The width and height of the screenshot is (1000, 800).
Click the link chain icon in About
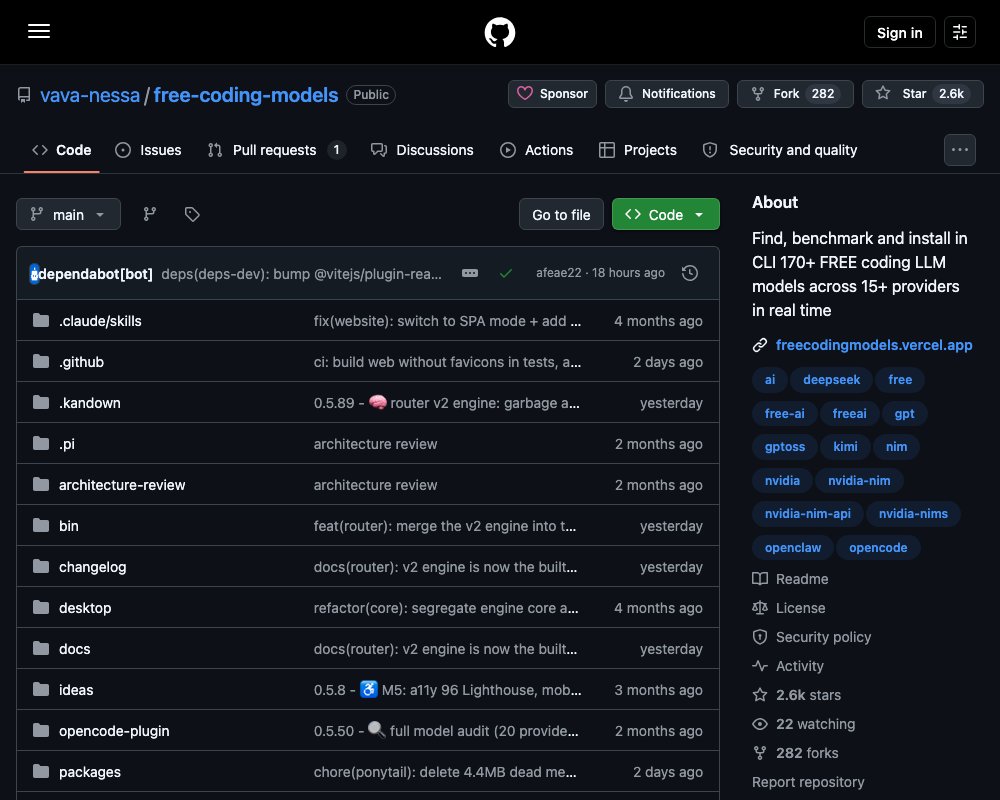[x=760, y=345]
